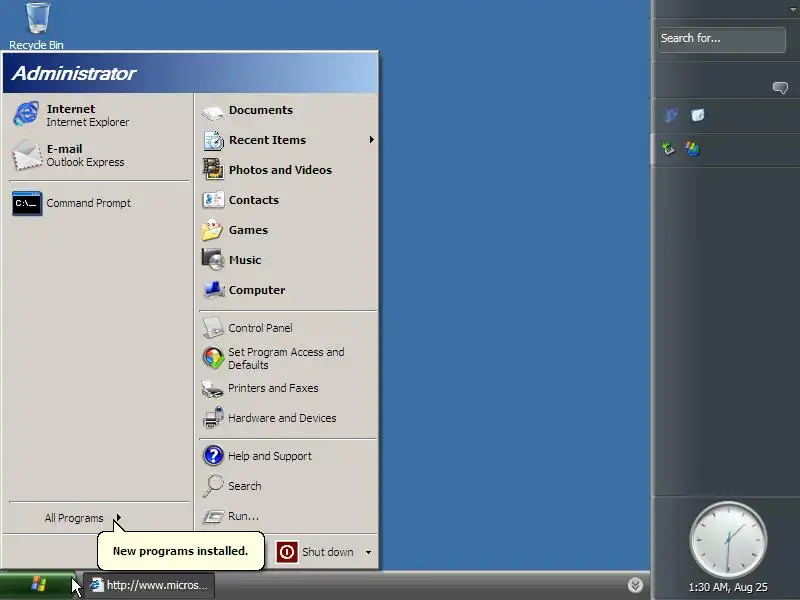Click the analog clock in the sidebar
This screenshot has width=800, height=600.
[x=728, y=540]
